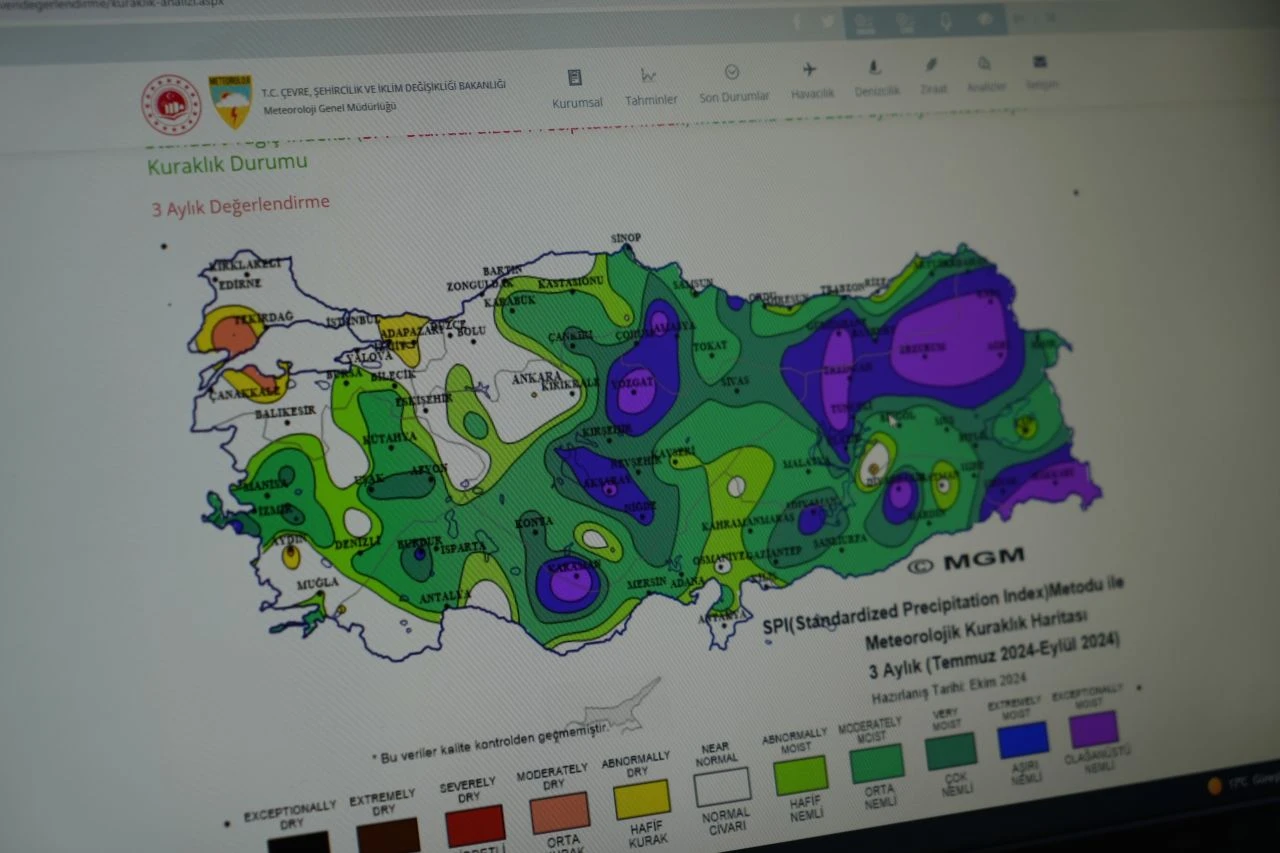Screen dimensions: 1280x853
Task: Click the Denizcilik anchor icon
Action: coord(874,66)
